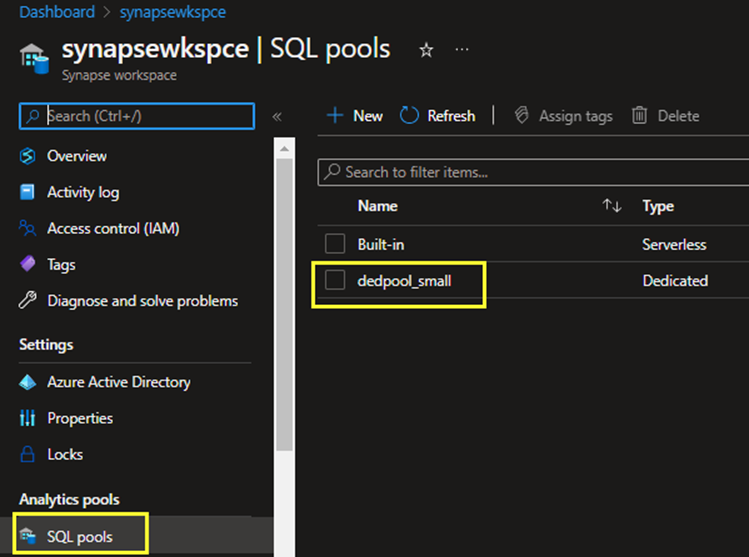Open Properties settings
Viewport: 749px width, 557px height.
(80, 418)
